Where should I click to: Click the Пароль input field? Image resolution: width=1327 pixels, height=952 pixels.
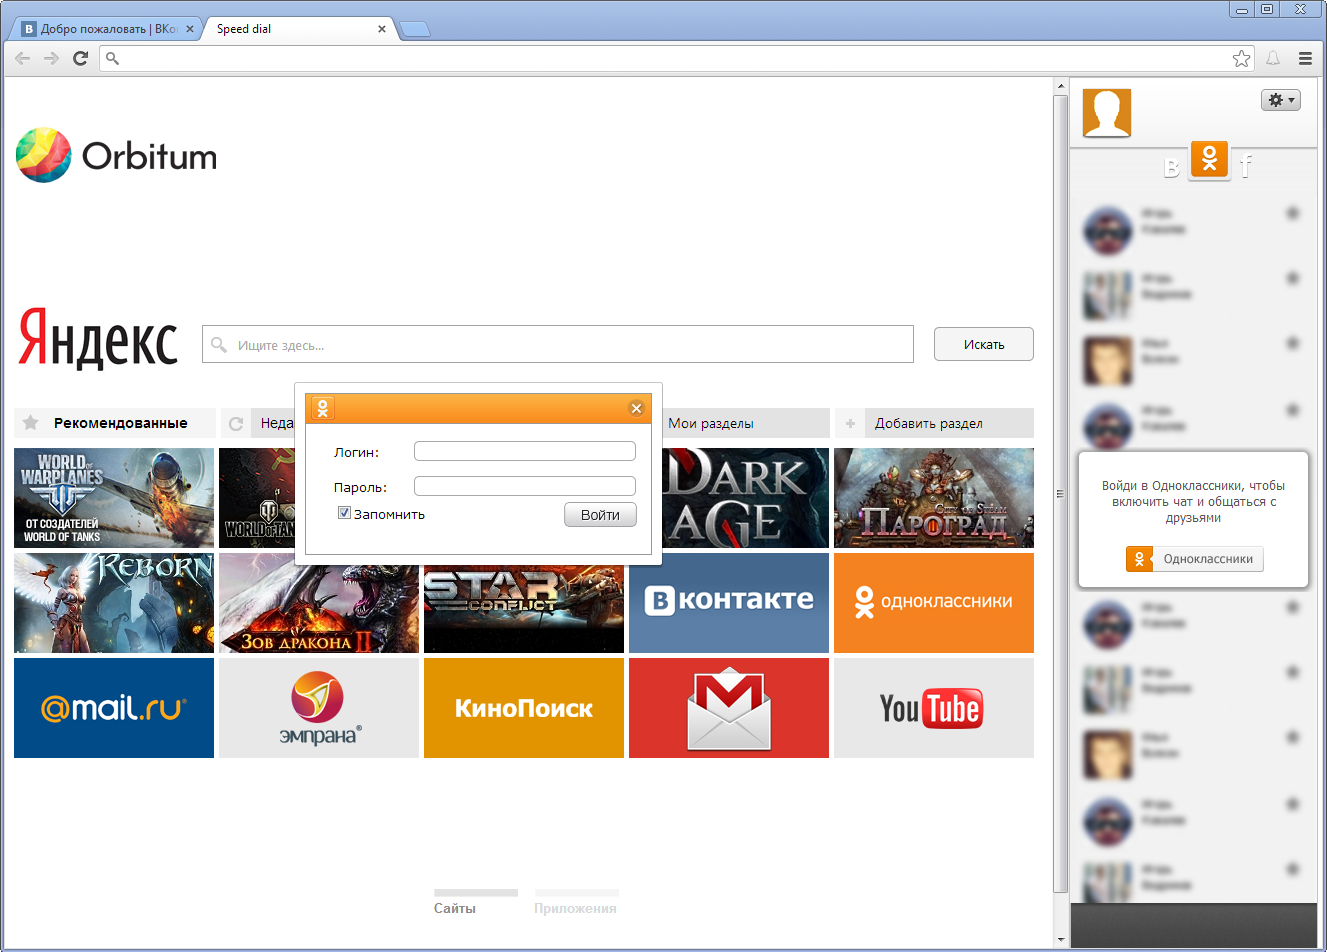525,486
